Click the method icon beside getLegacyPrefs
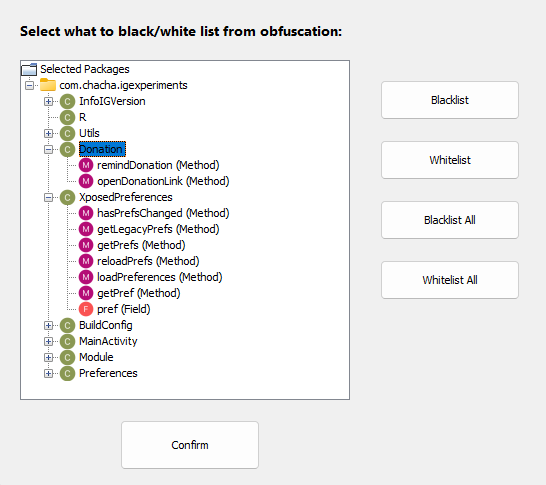This screenshot has width=546, height=485. [x=86, y=229]
